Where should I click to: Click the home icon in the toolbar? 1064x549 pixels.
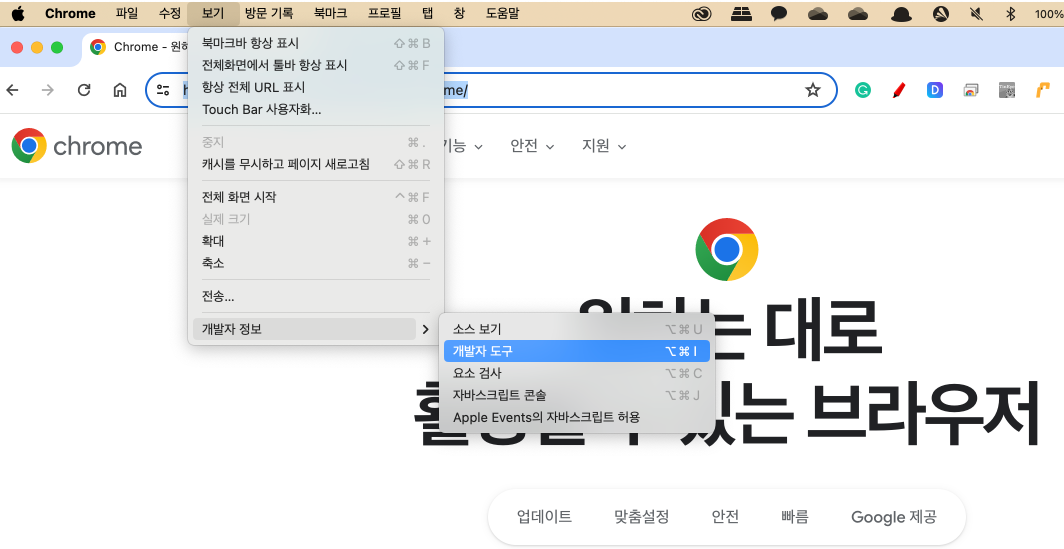119,90
